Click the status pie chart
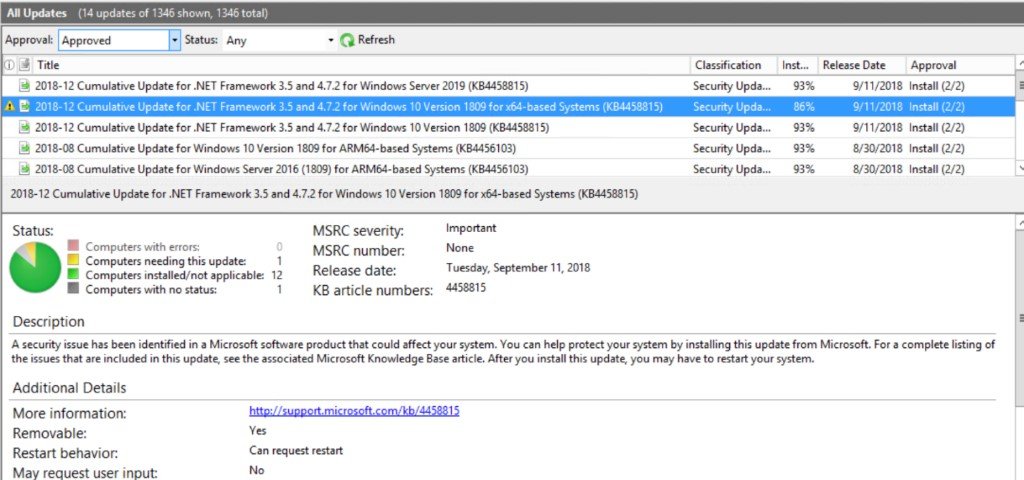 click(x=35, y=267)
